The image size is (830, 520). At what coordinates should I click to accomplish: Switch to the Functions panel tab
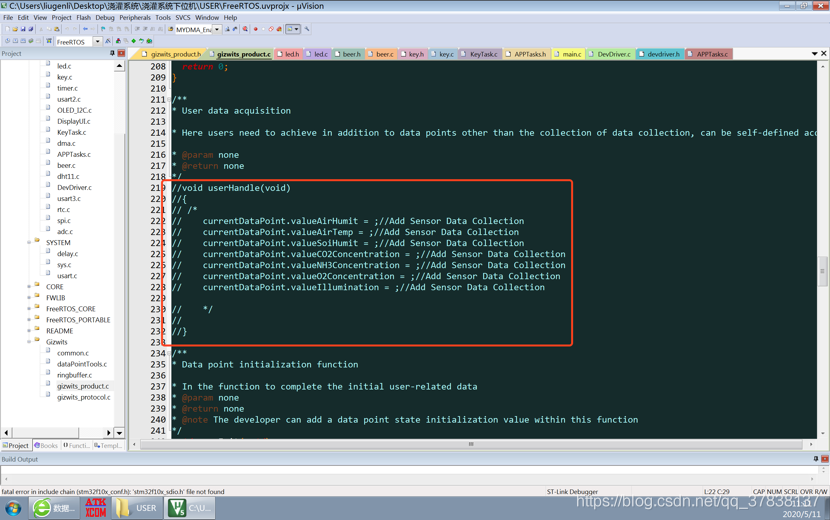click(x=76, y=446)
